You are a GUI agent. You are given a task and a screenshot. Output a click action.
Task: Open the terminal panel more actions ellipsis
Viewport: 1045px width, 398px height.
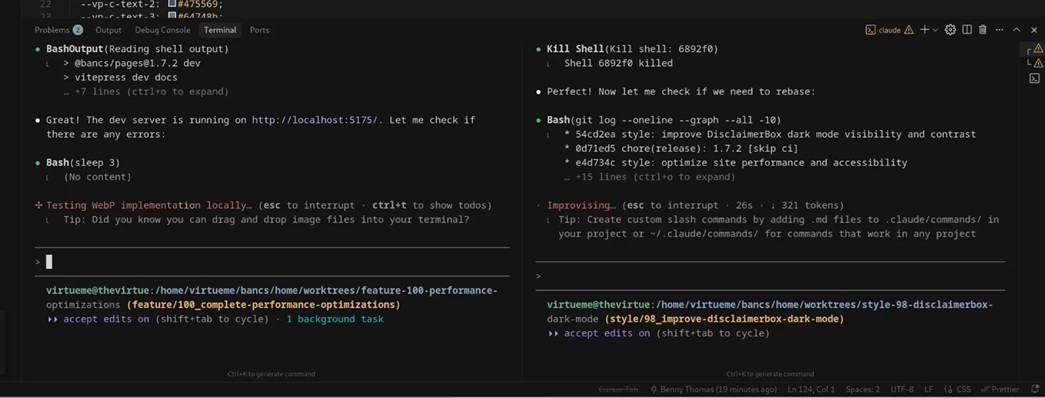click(x=999, y=30)
